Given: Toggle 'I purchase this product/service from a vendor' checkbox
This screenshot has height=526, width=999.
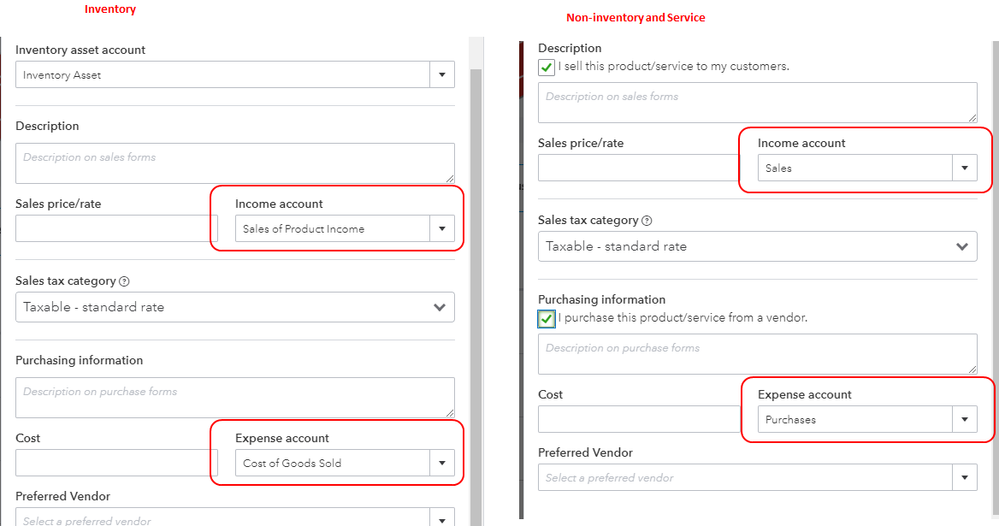Looking at the screenshot, I should [546, 318].
